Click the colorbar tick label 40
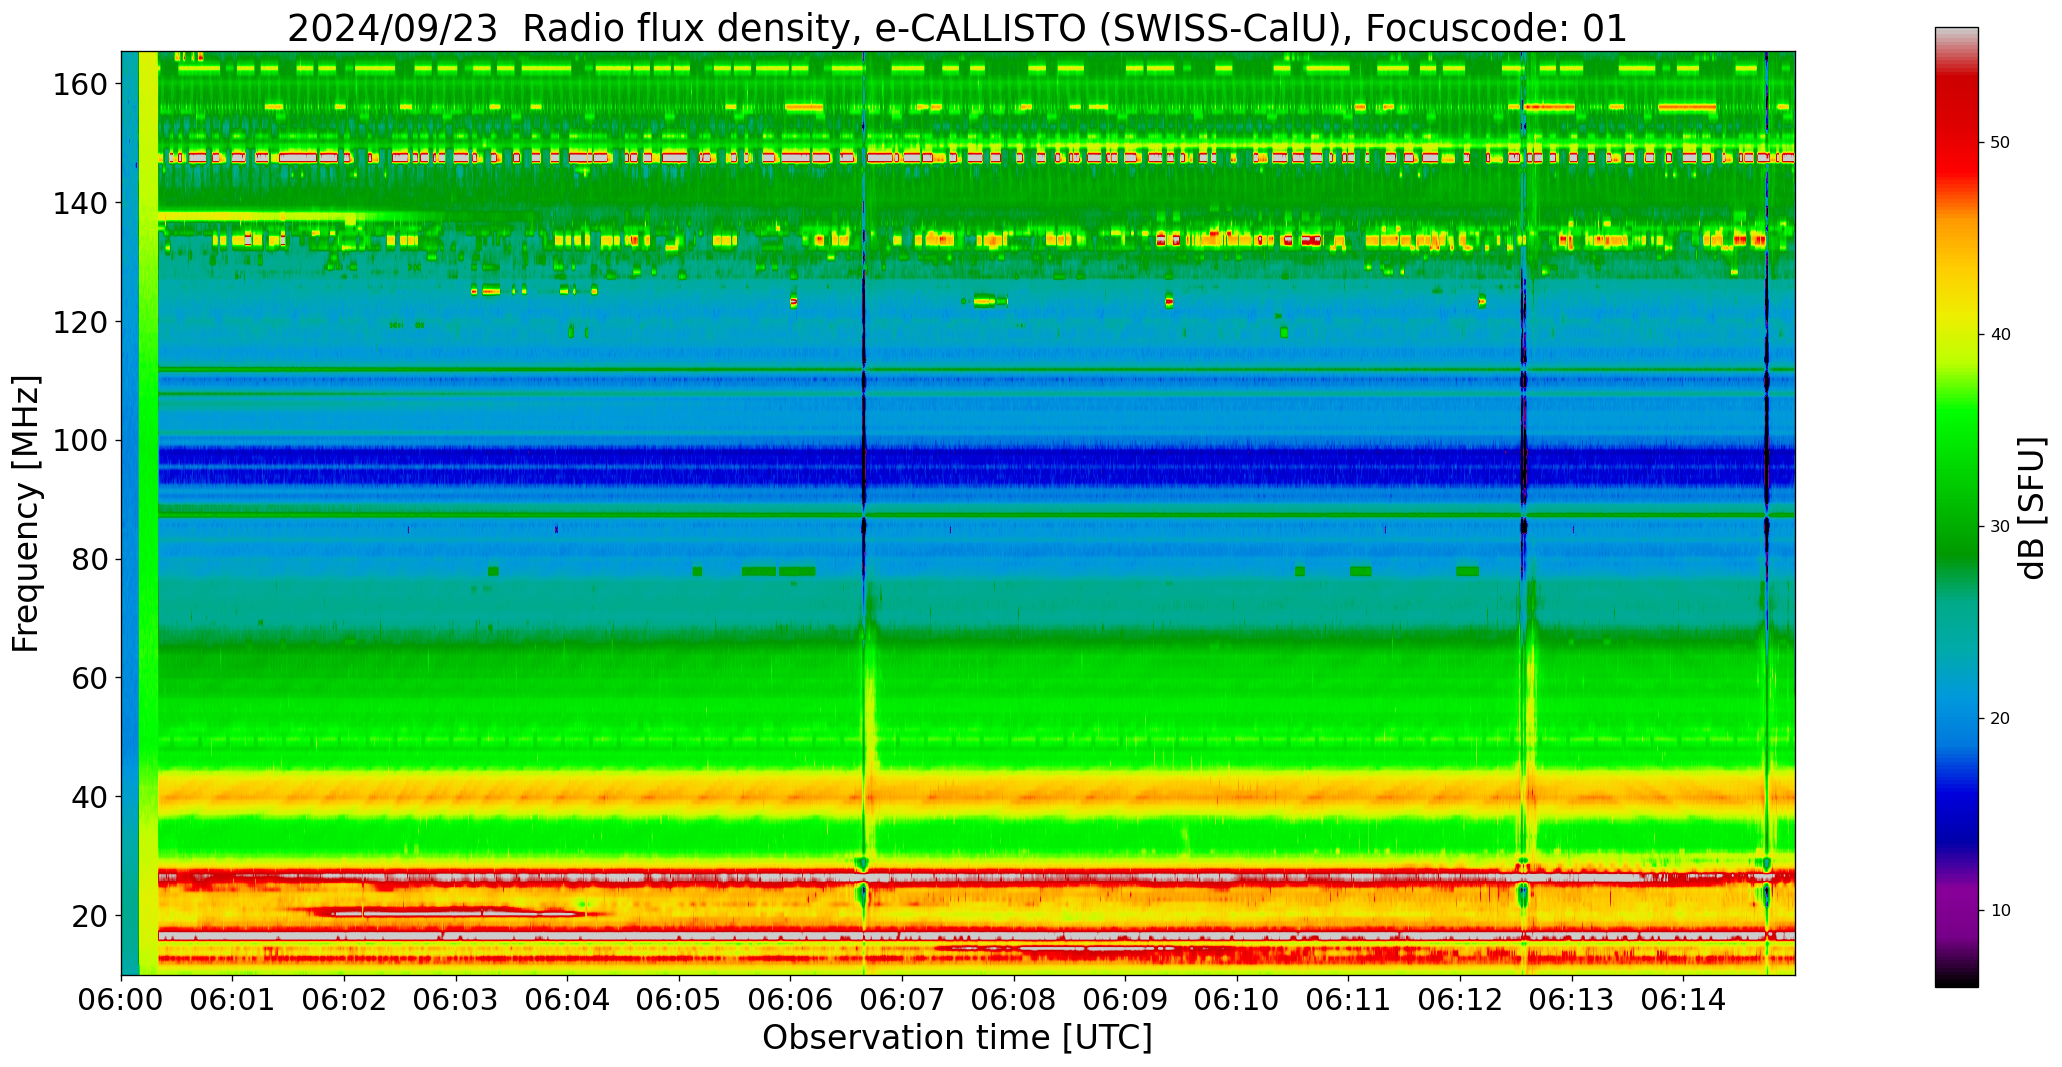Image resolution: width=2062 pixels, height=1067 pixels. tap(2000, 335)
